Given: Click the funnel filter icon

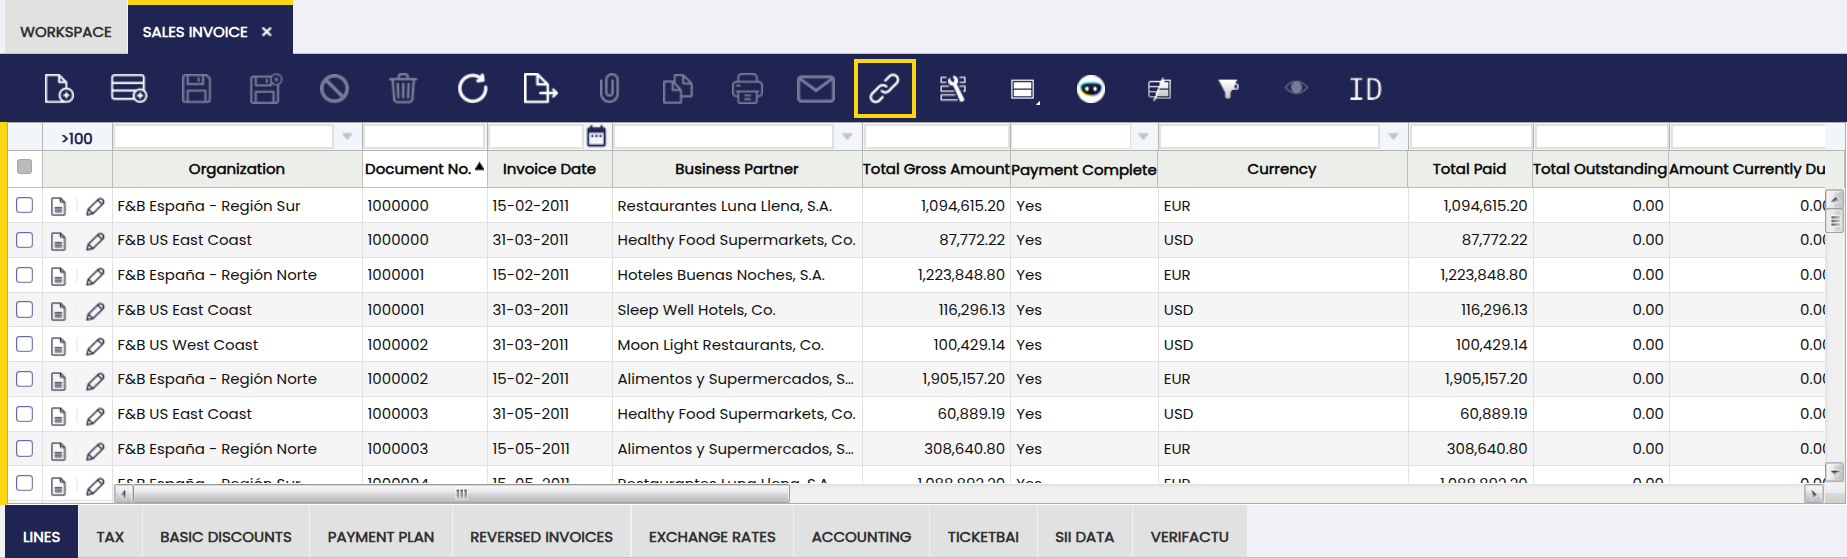Looking at the screenshot, I should 1228,89.
